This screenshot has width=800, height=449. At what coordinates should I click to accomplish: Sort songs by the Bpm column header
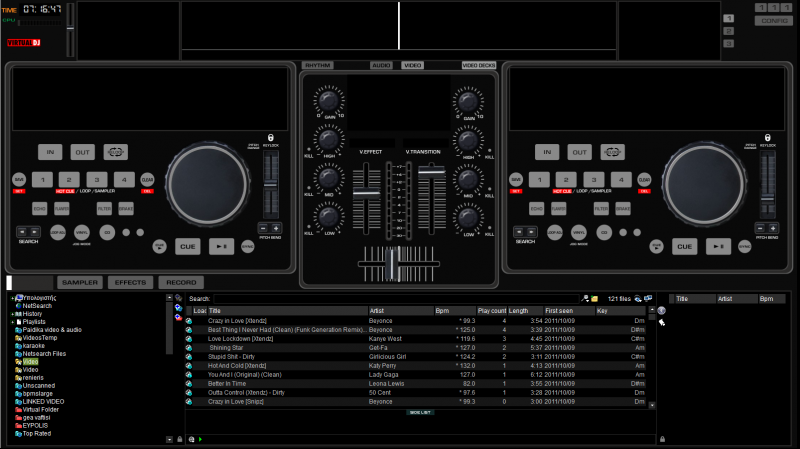pos(455,311)
